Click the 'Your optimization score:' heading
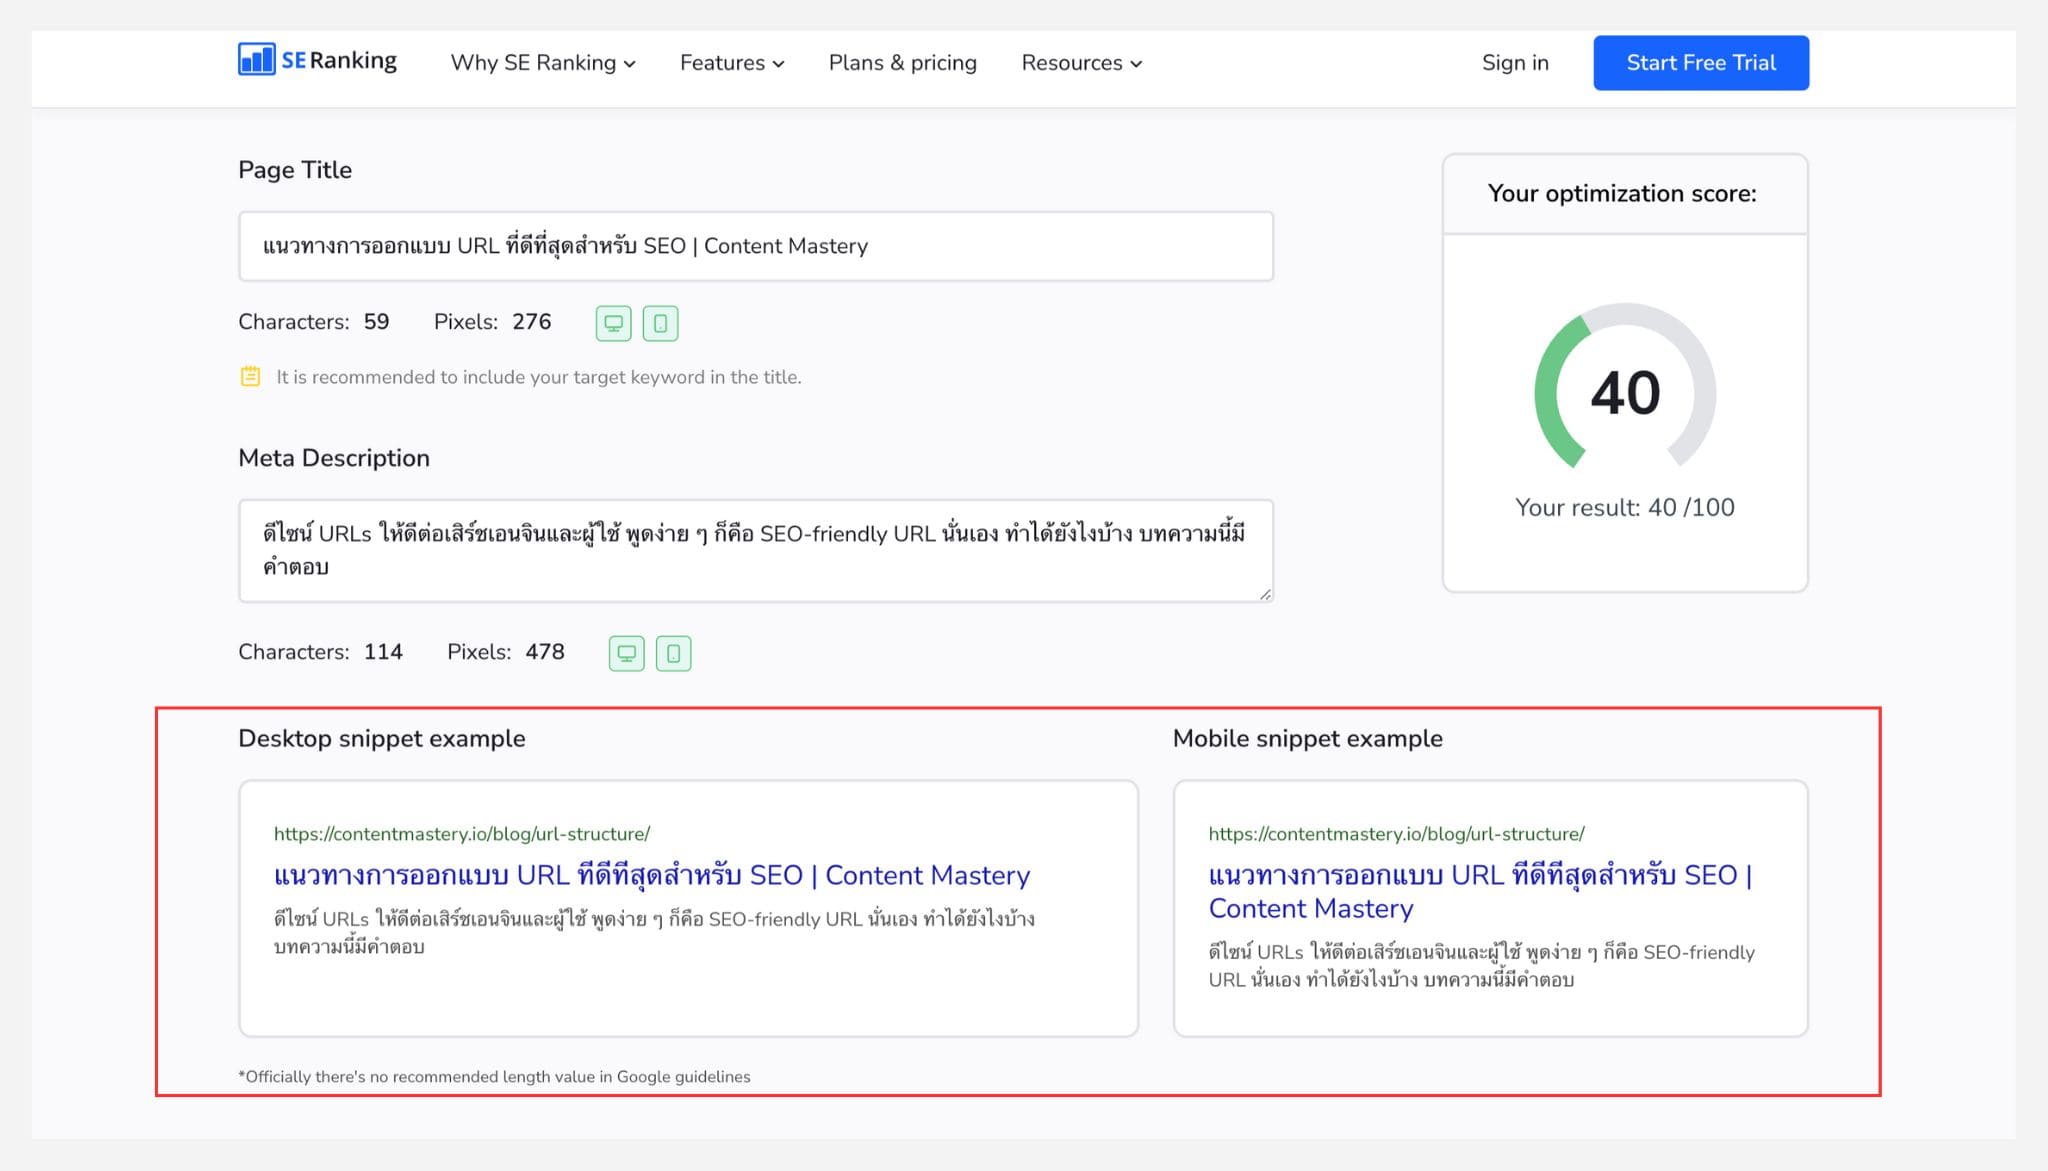Image resolution: width=2048 pixels, height=1171 pixels. point(1622,193)
